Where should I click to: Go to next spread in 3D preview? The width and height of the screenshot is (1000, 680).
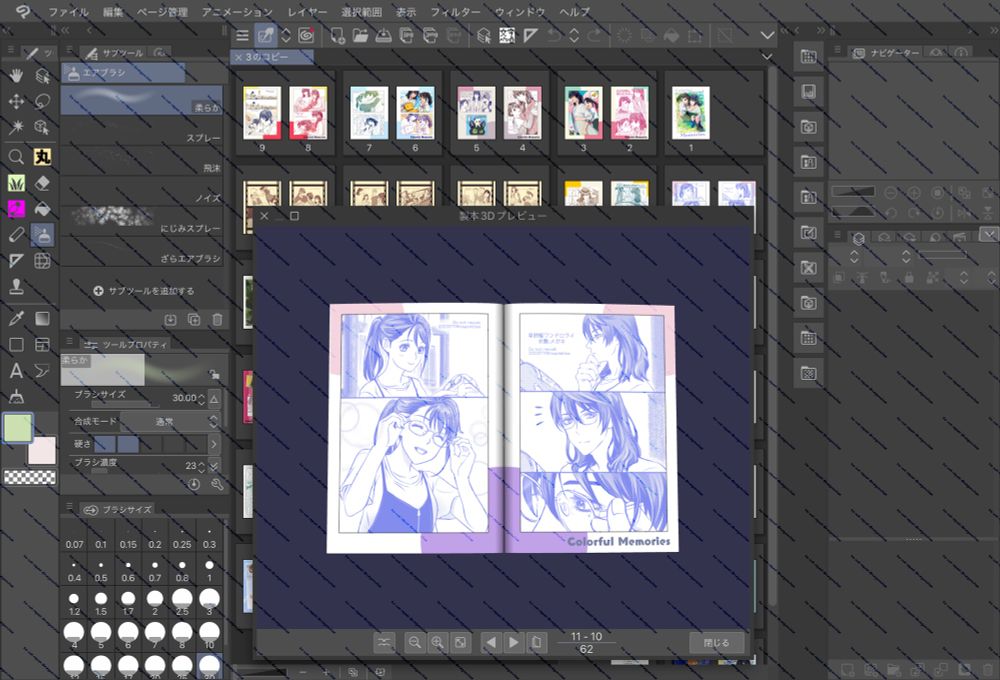514,642
